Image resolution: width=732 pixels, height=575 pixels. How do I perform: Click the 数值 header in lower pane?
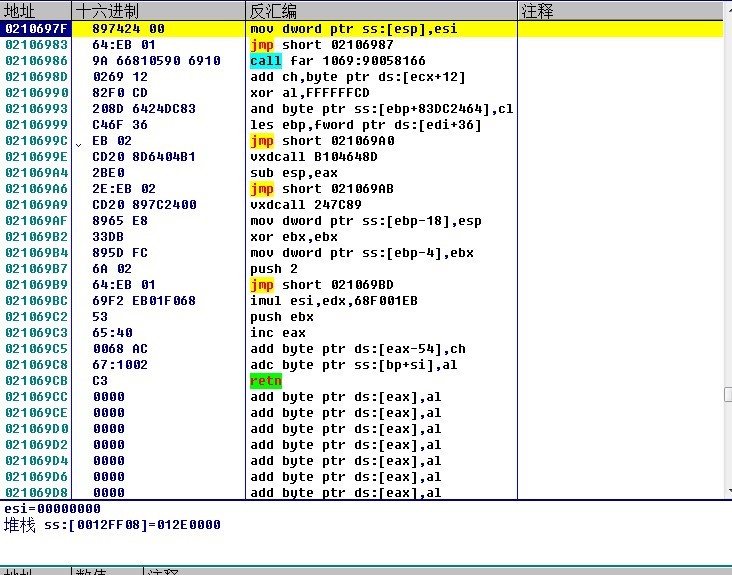106,571
